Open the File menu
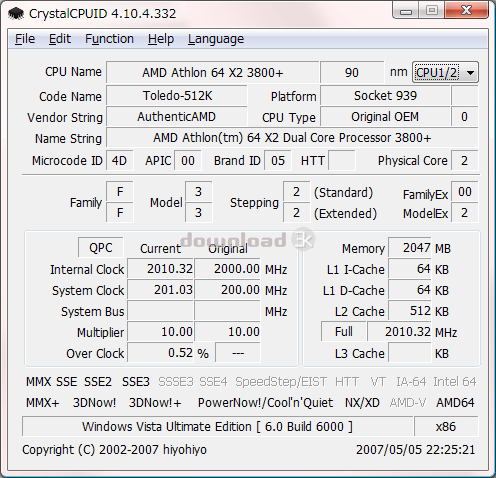Screen dimensions: 496x478 [25, 39]
